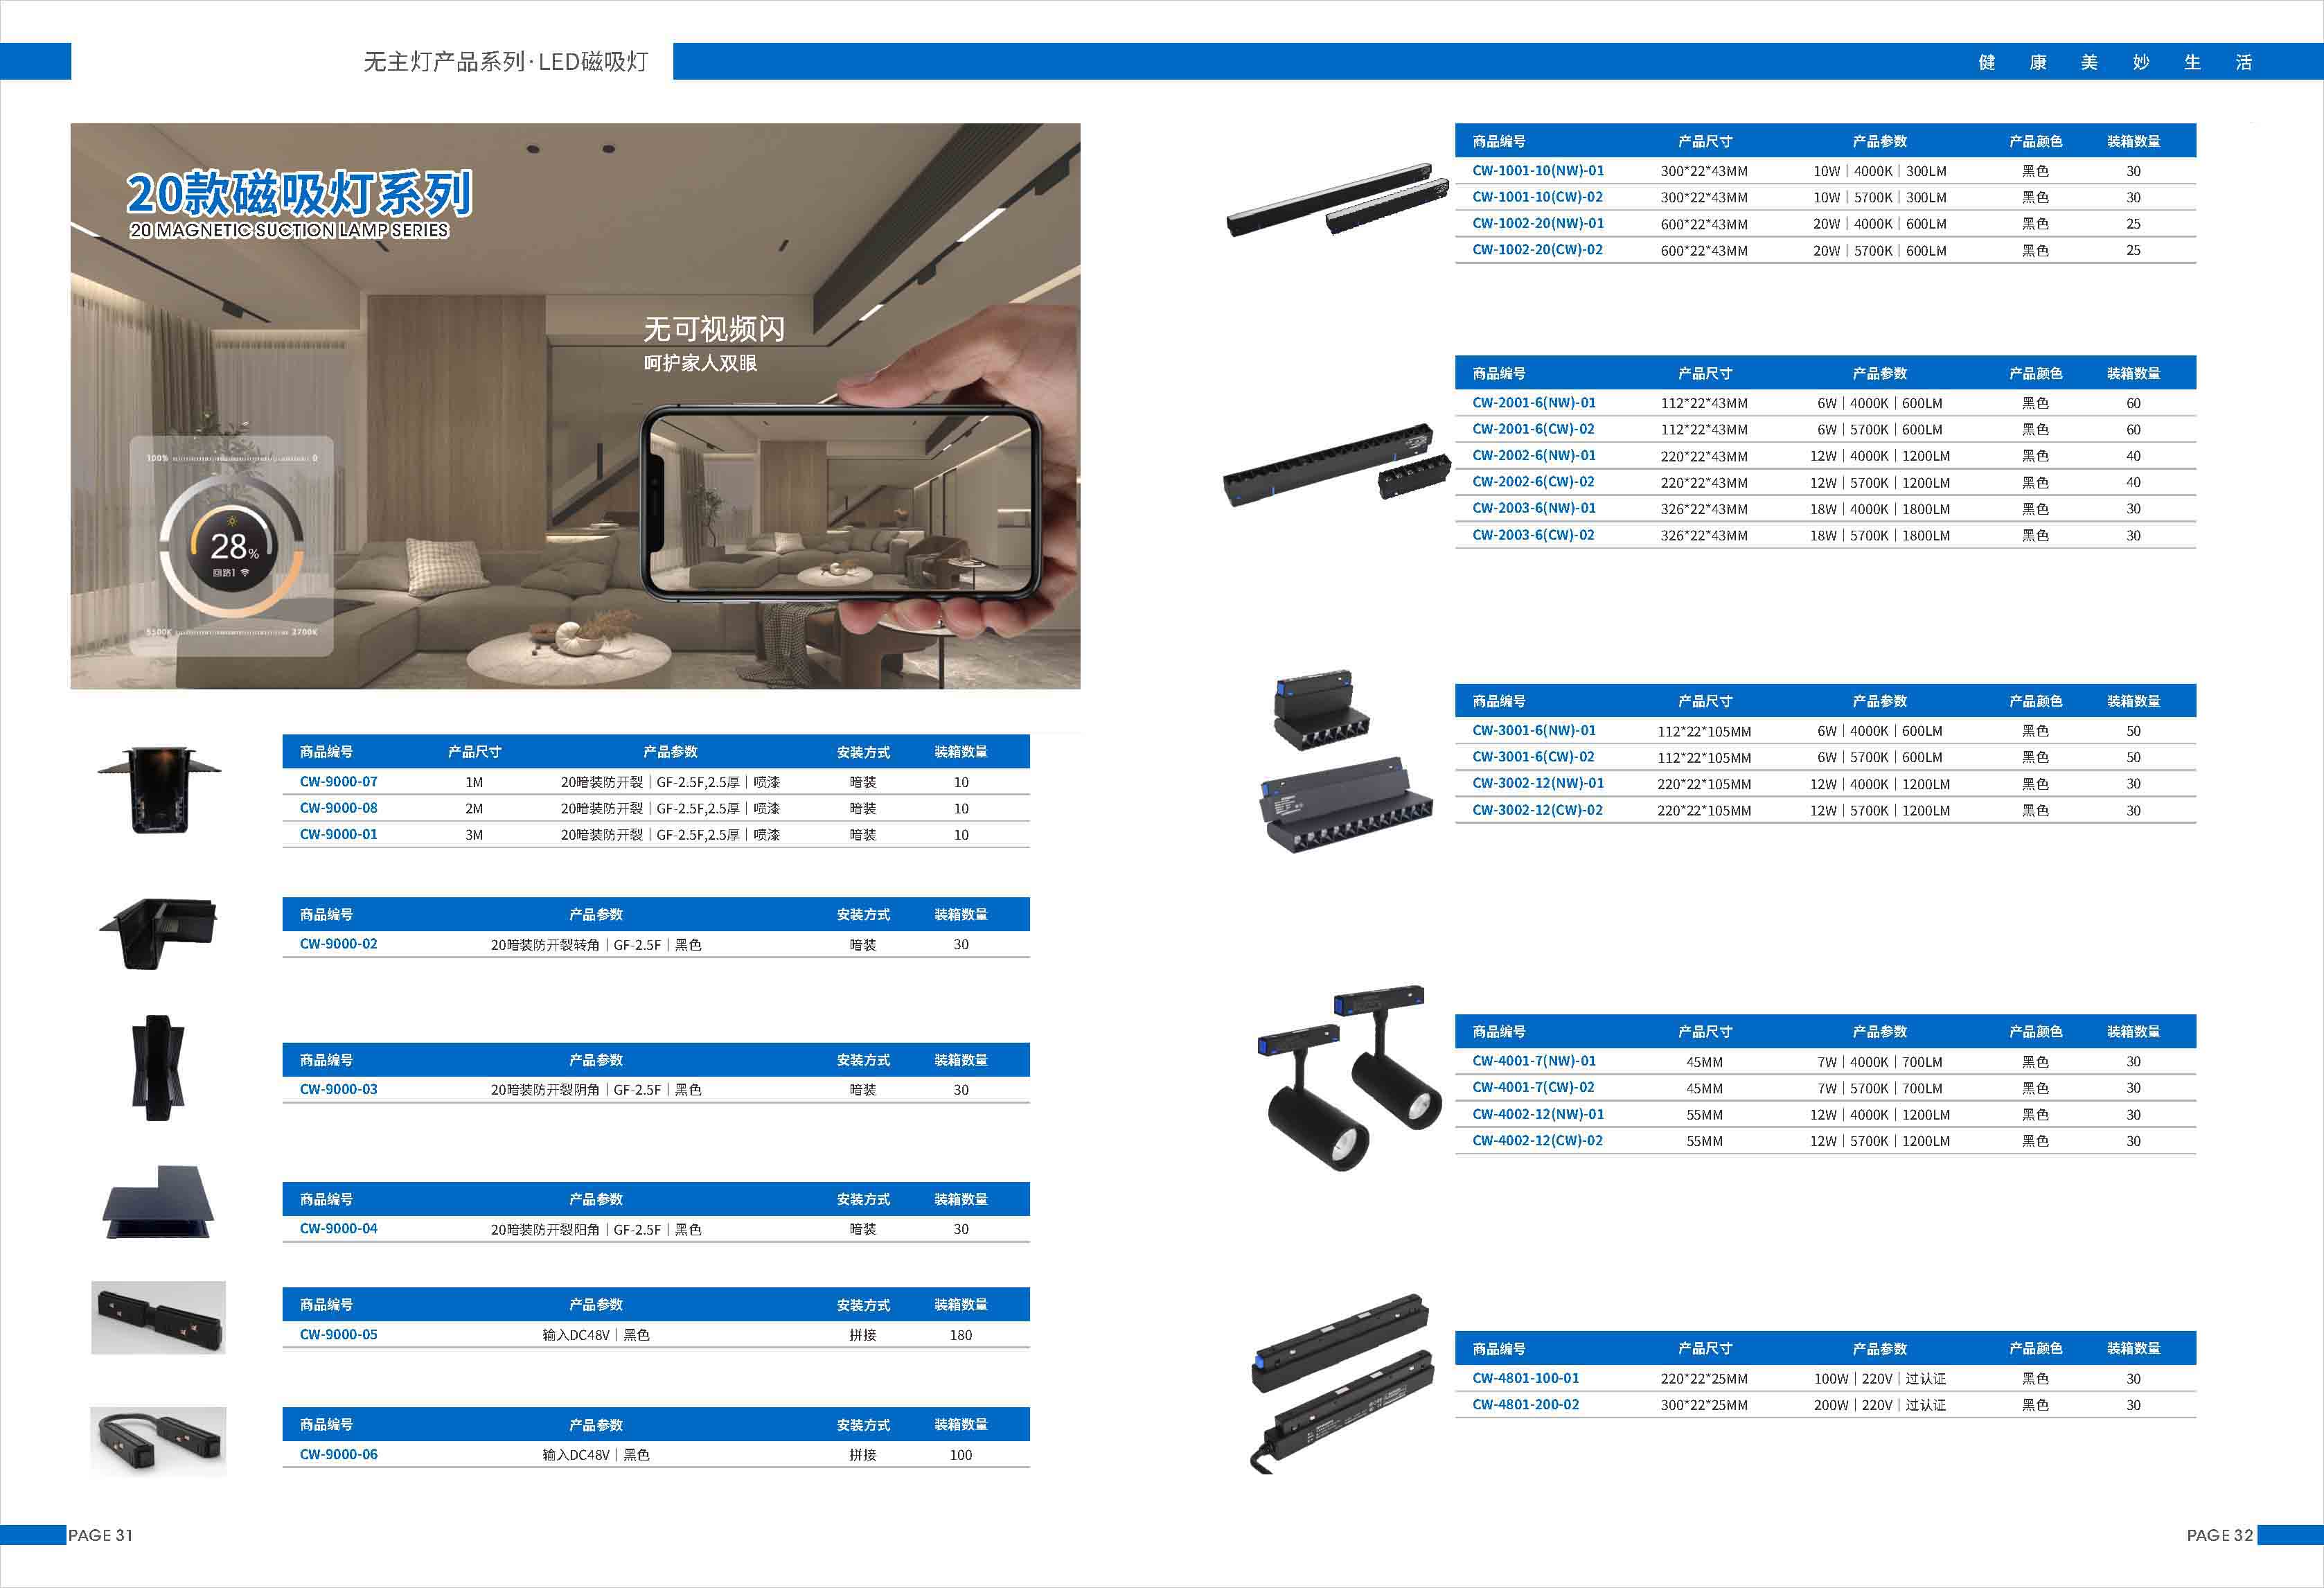Click the inner-corner track image beside CW-9000-03

(158, 1068)
